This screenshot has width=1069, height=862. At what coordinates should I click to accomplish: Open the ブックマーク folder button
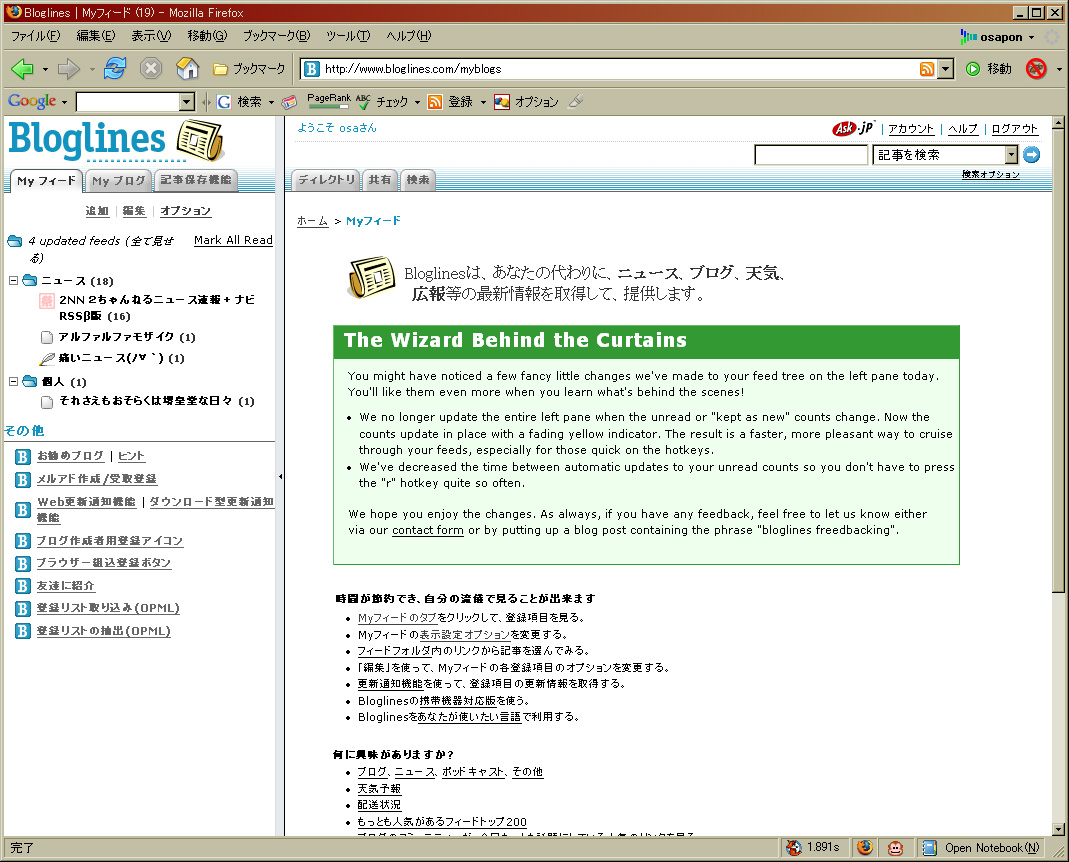pyautogui.click(x=249, y=69)
